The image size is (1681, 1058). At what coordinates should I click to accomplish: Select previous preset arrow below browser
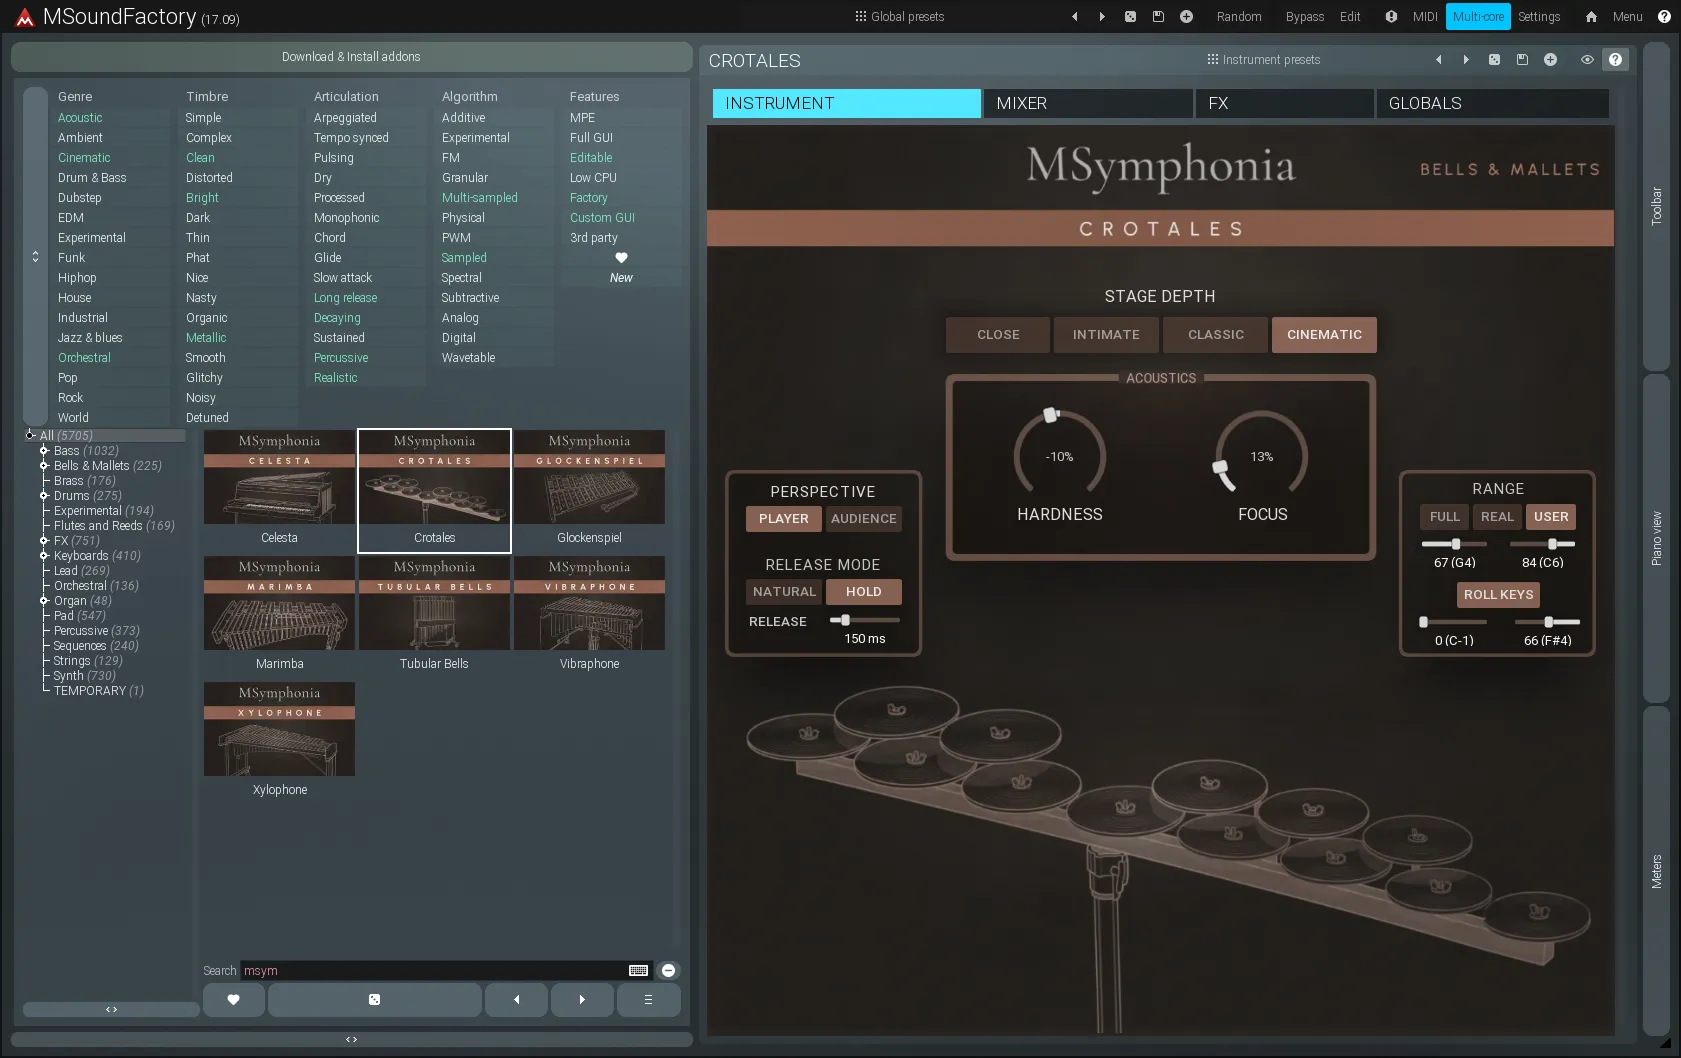click(516, 1000)
